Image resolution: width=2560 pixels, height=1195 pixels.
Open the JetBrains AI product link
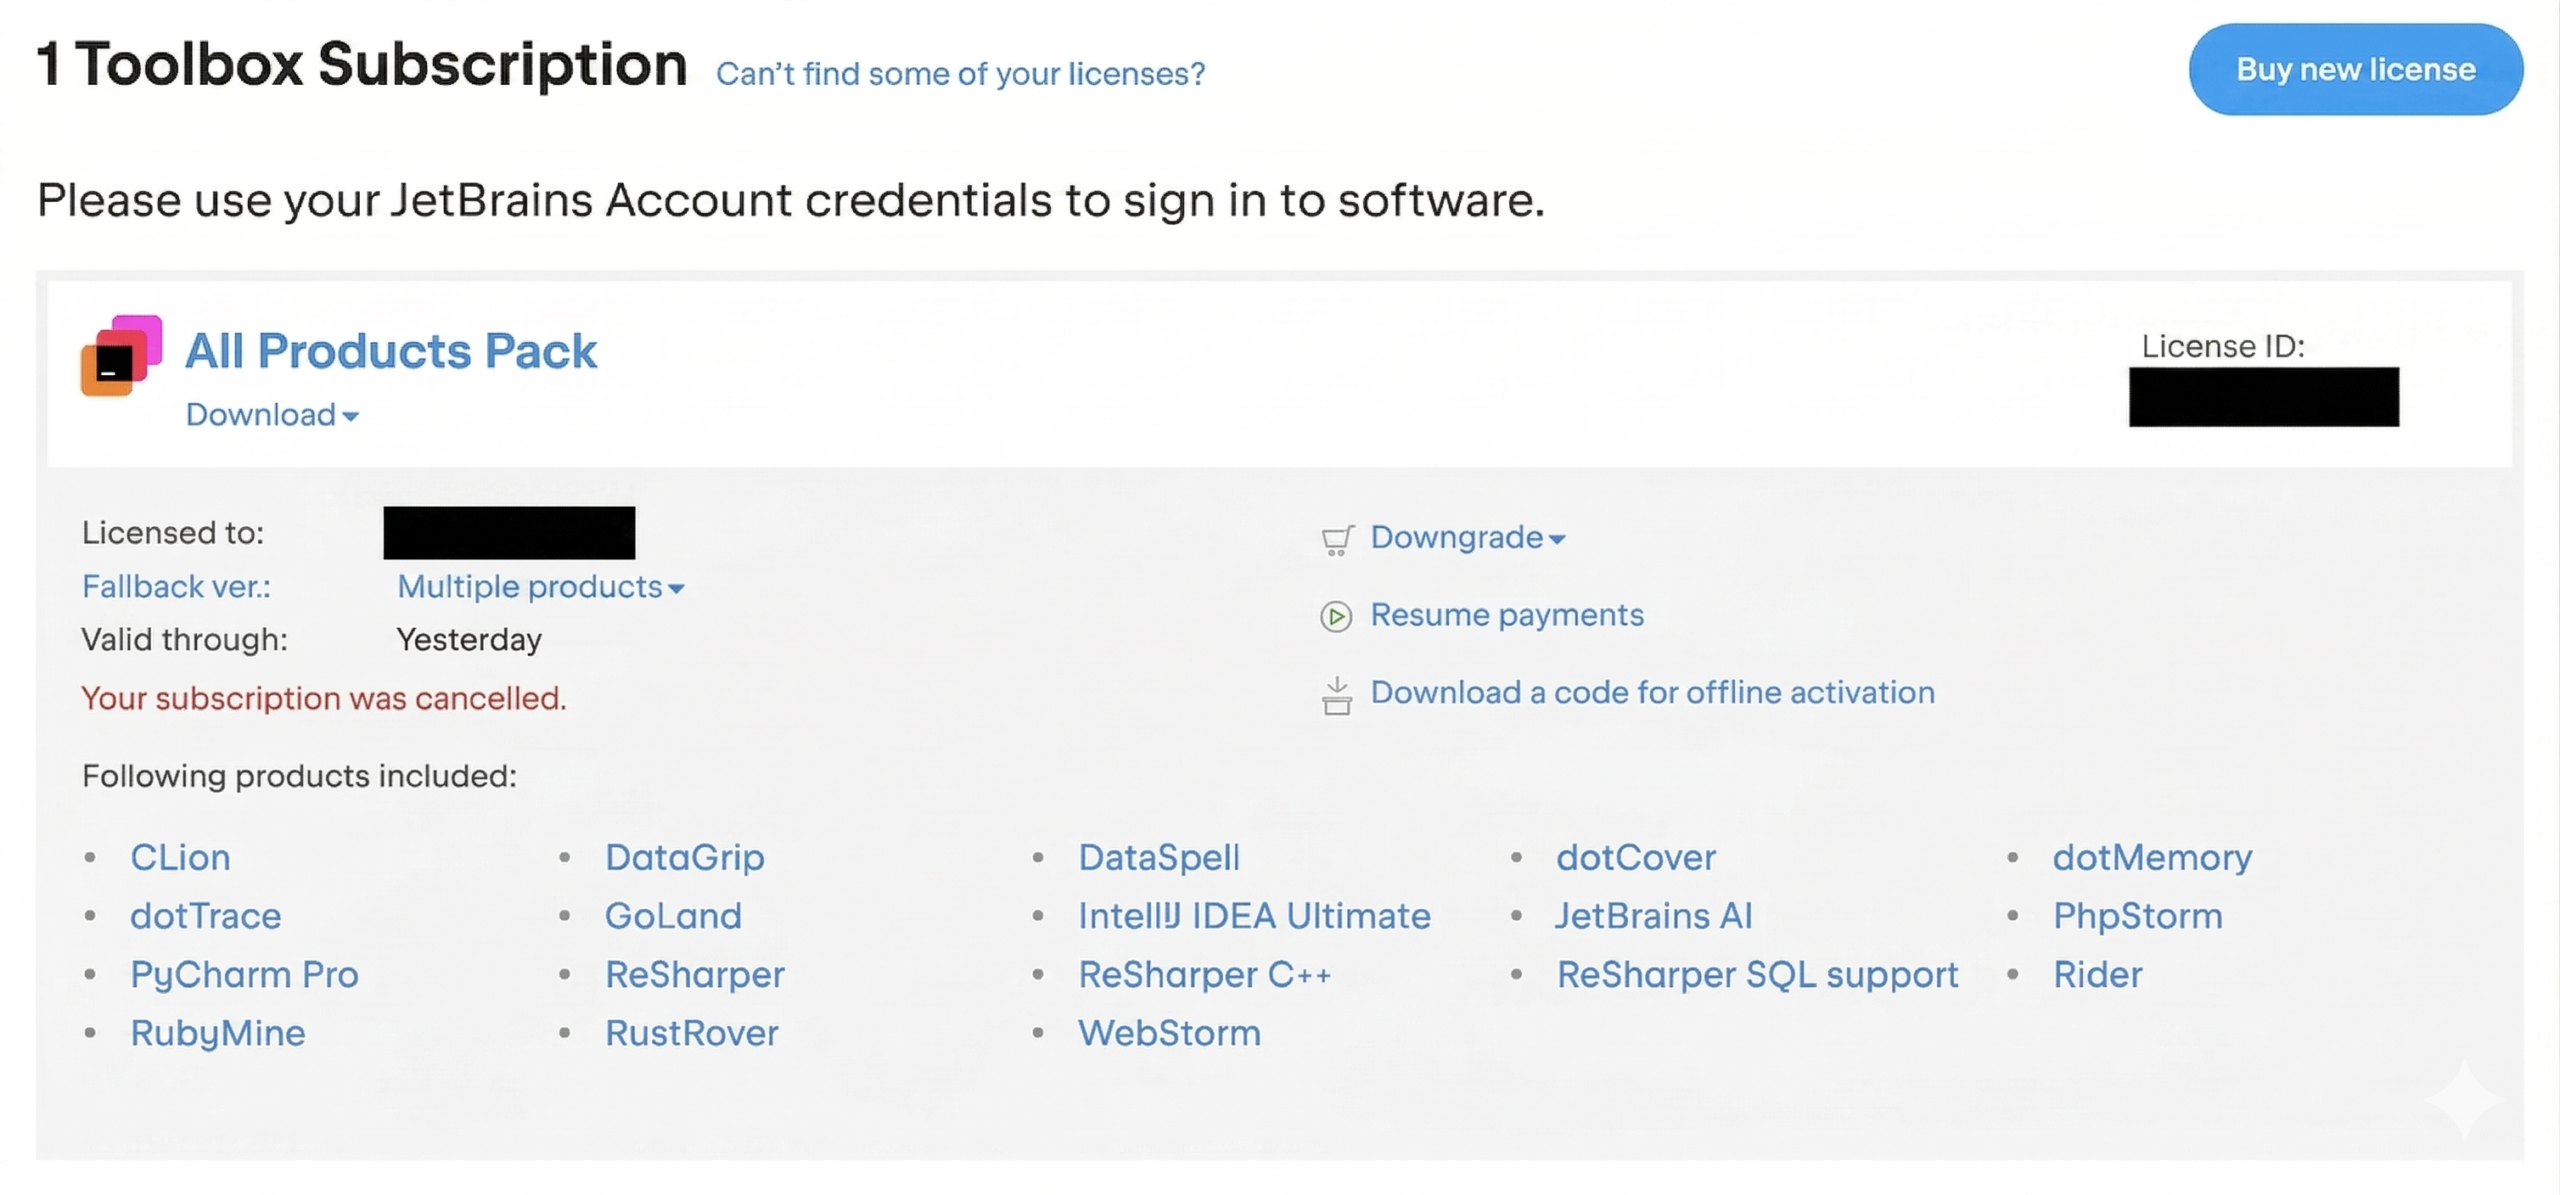tap(1653, 916)
